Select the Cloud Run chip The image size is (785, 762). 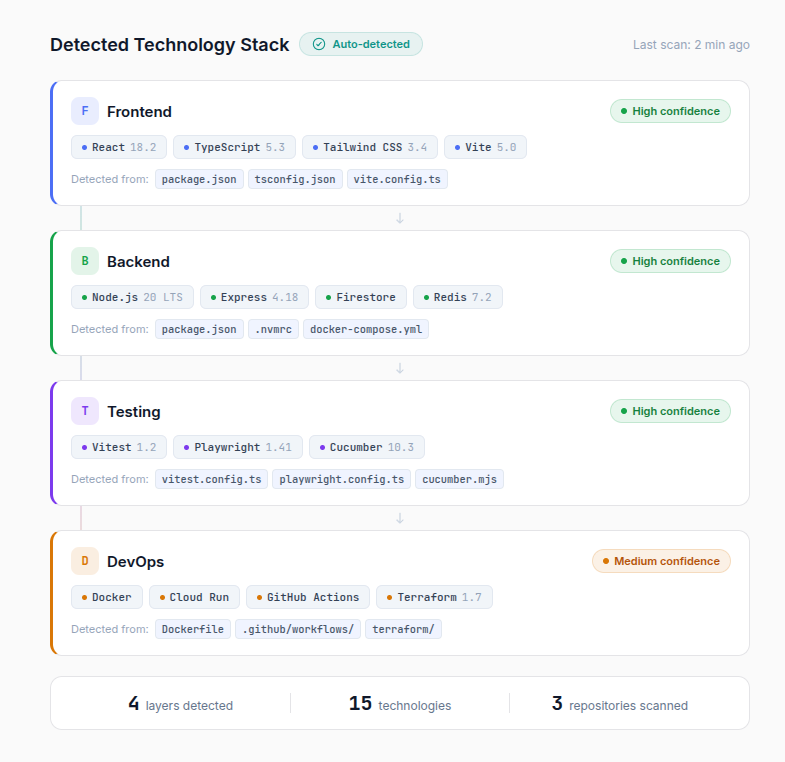tap(194, 597)
